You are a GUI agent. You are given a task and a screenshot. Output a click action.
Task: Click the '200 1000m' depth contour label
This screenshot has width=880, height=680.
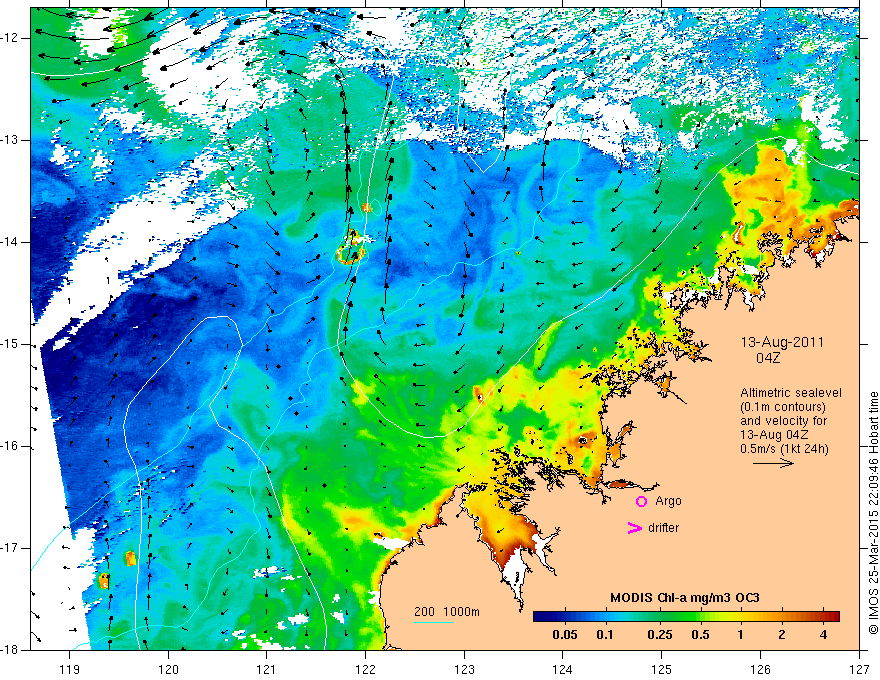pyautogui.click(x=447, y=612)
